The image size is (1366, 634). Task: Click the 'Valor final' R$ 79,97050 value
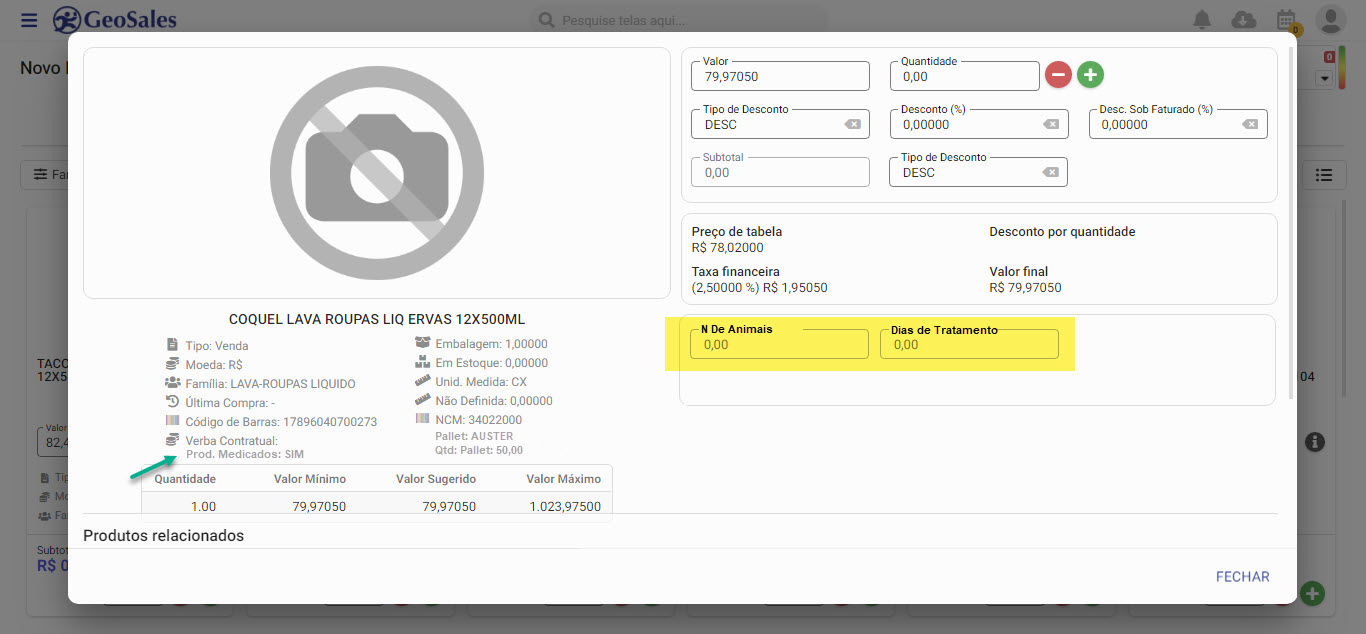[1025, 288]
